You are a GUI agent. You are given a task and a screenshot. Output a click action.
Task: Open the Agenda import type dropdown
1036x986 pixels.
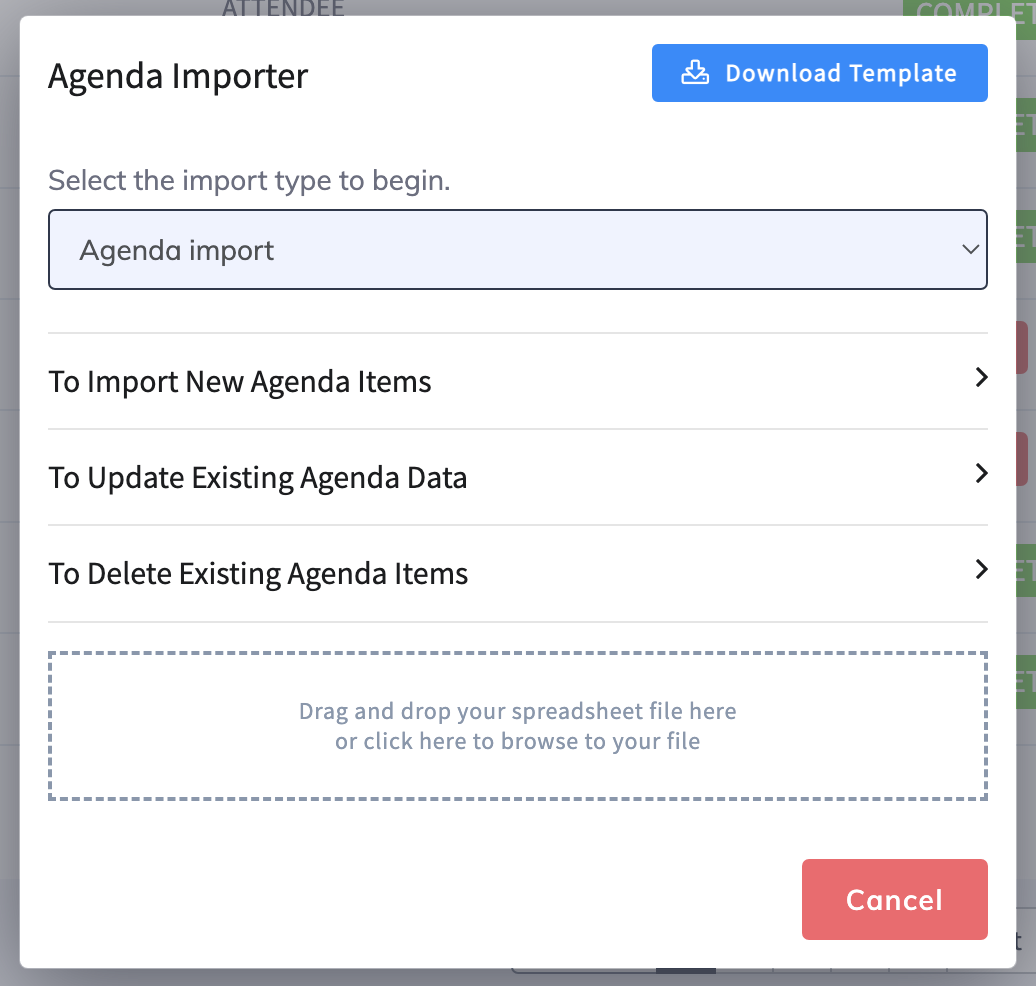[517, 249]
